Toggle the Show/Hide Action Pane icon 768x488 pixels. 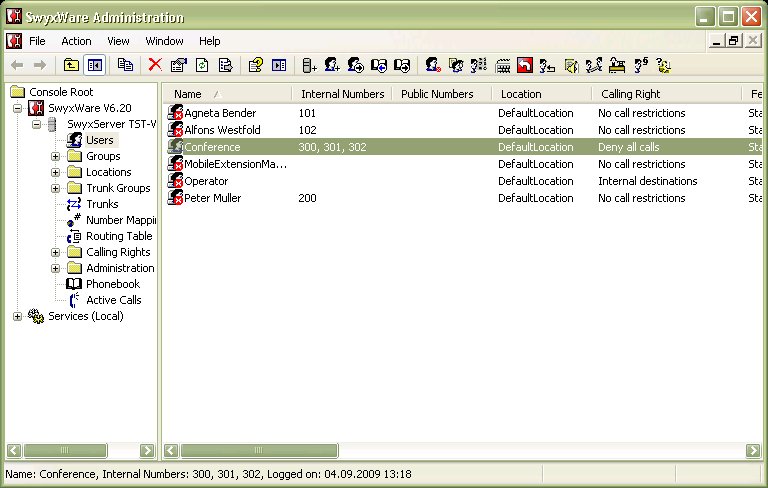click(x=279, y=65)
